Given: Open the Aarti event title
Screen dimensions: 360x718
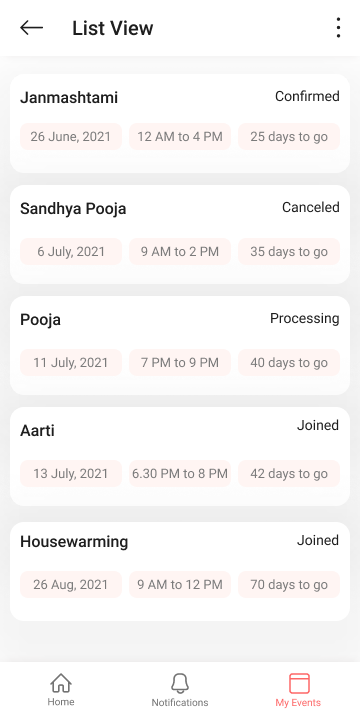Looking at the screenshot, I should click(37, 430).
